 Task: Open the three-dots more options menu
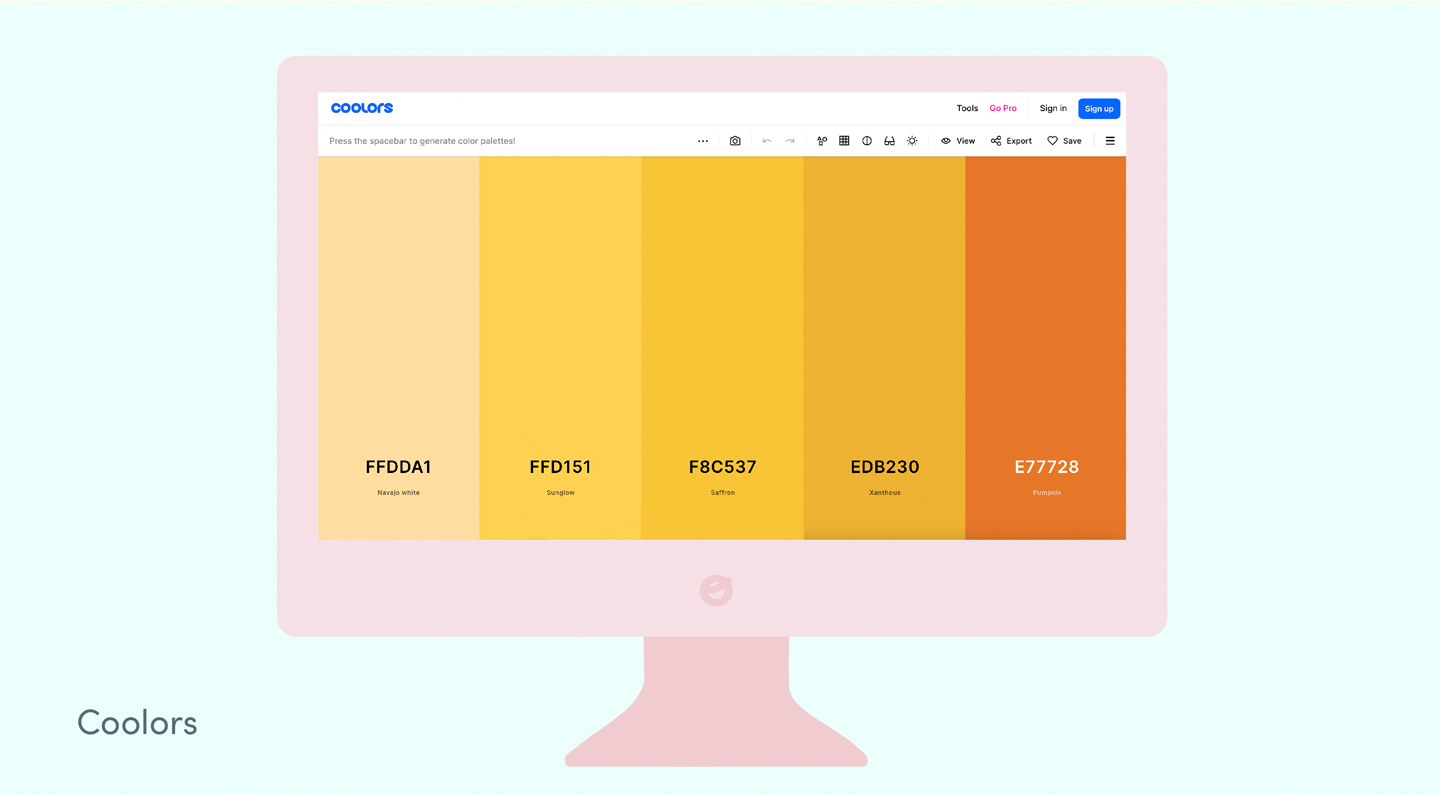tap(703, 141)
